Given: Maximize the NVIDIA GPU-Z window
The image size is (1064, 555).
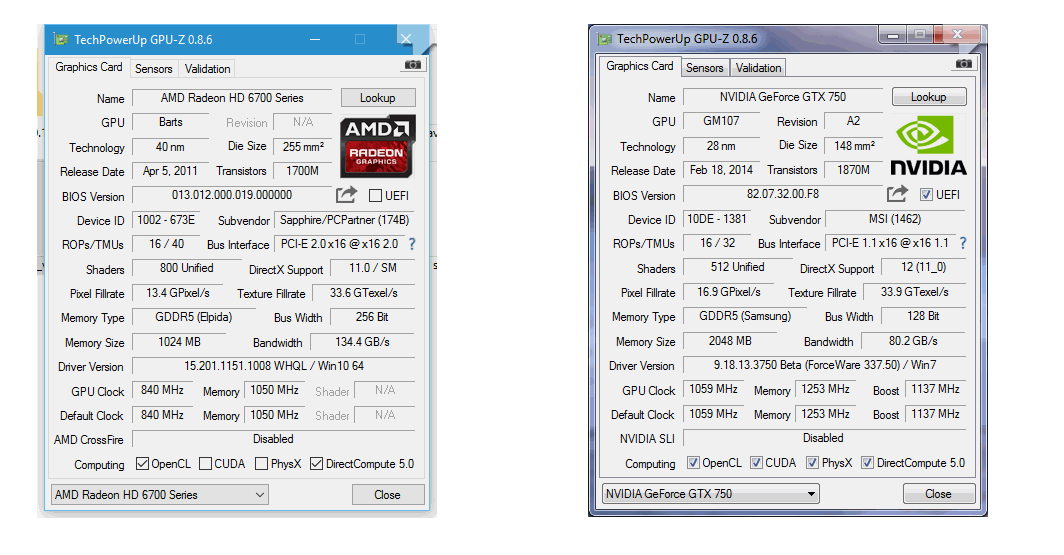Looking at the screenshot, I should click(x=920, y=34).
